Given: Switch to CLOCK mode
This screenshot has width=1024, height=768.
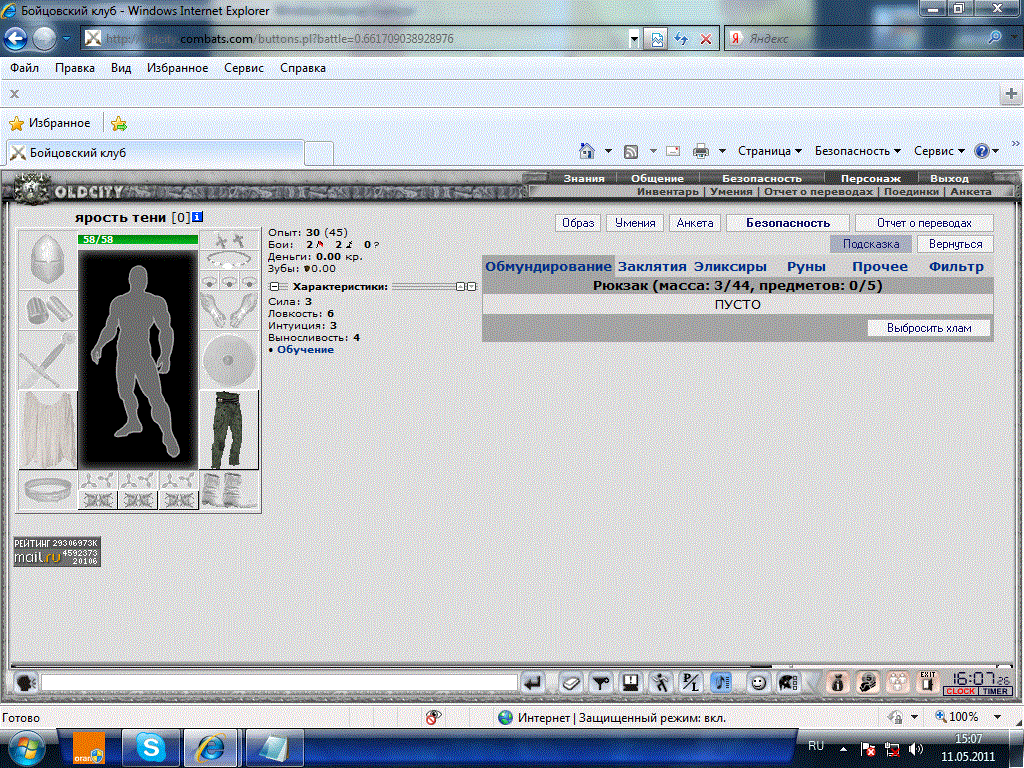Looking at the screenshot, I should click(960, 691).
